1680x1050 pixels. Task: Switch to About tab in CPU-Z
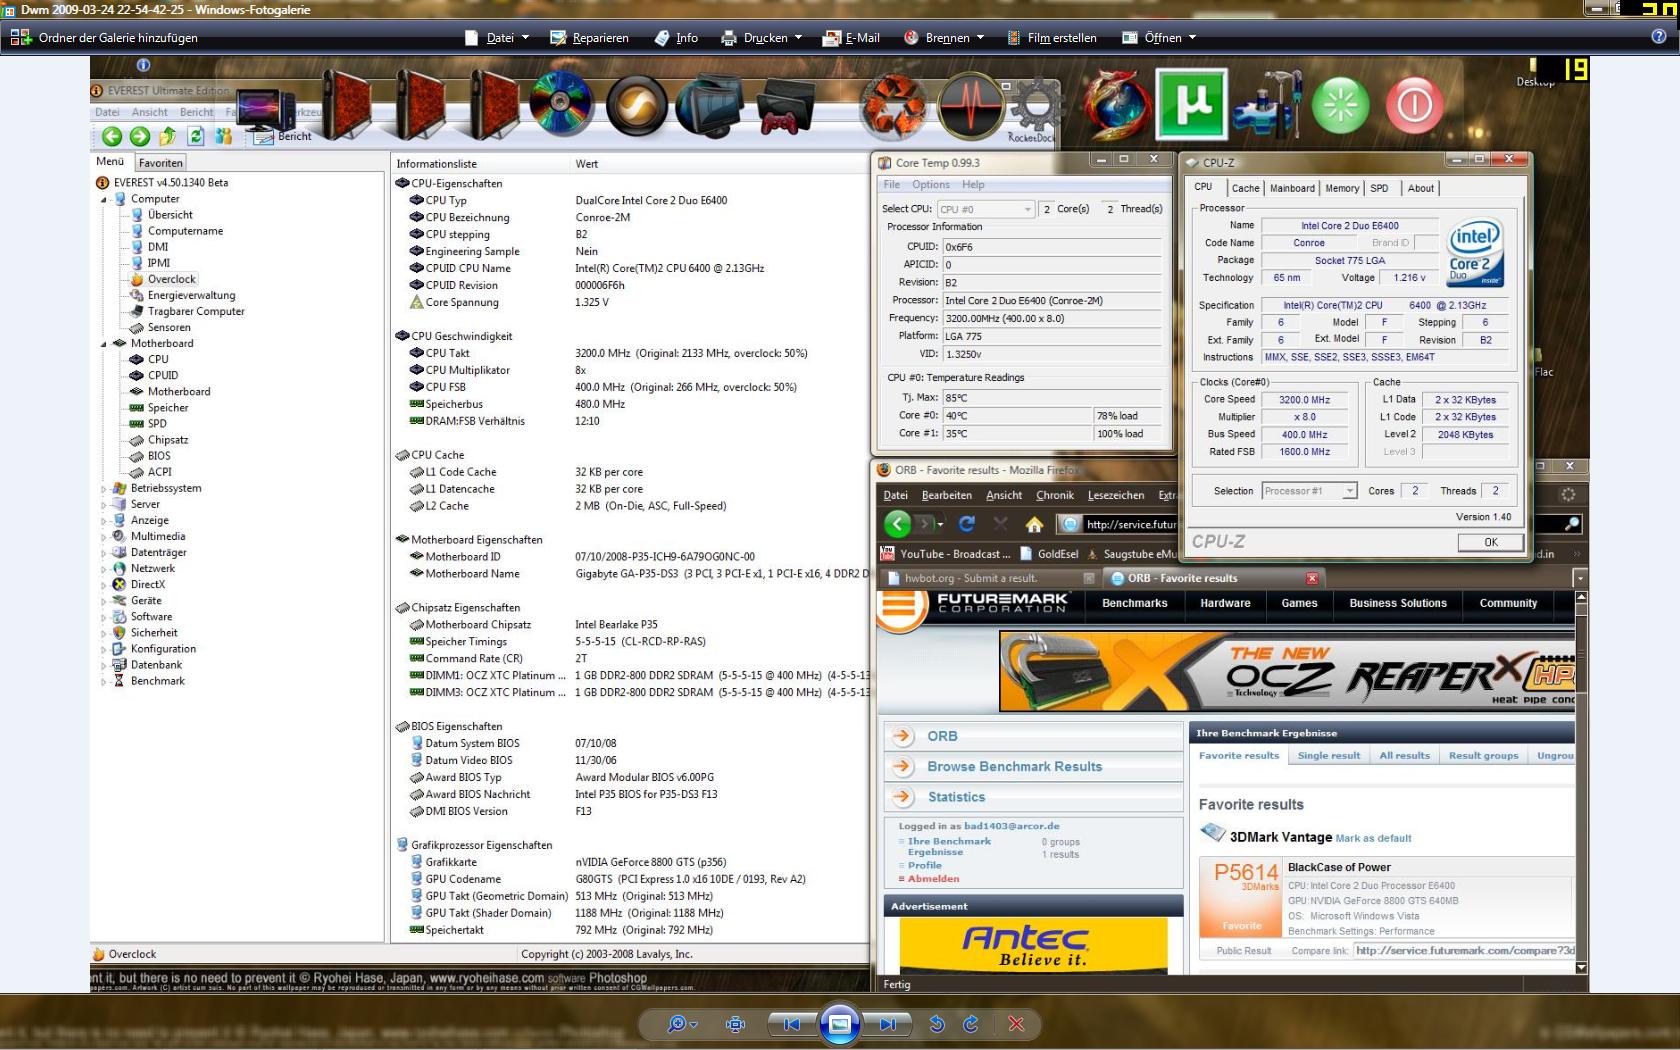(1420, 188)
